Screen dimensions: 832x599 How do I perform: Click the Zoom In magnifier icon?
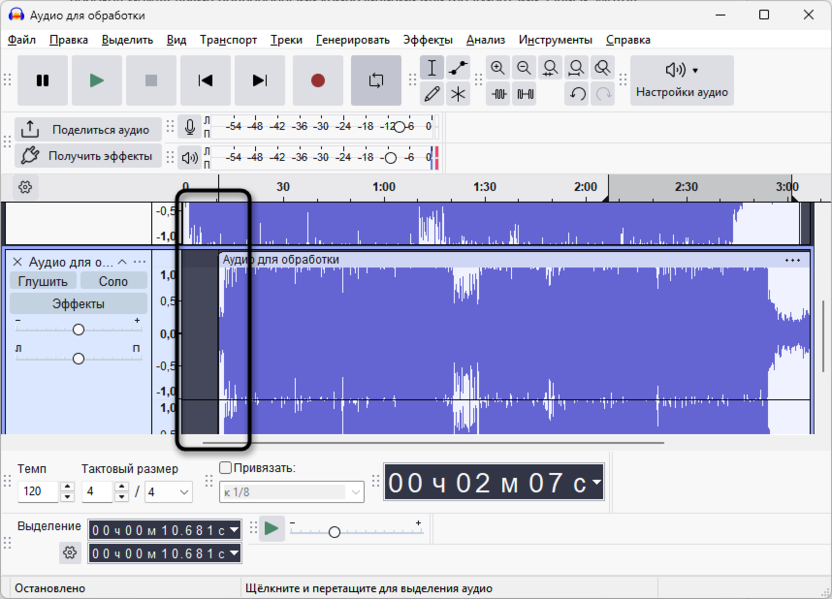click(x=498, y=68)
